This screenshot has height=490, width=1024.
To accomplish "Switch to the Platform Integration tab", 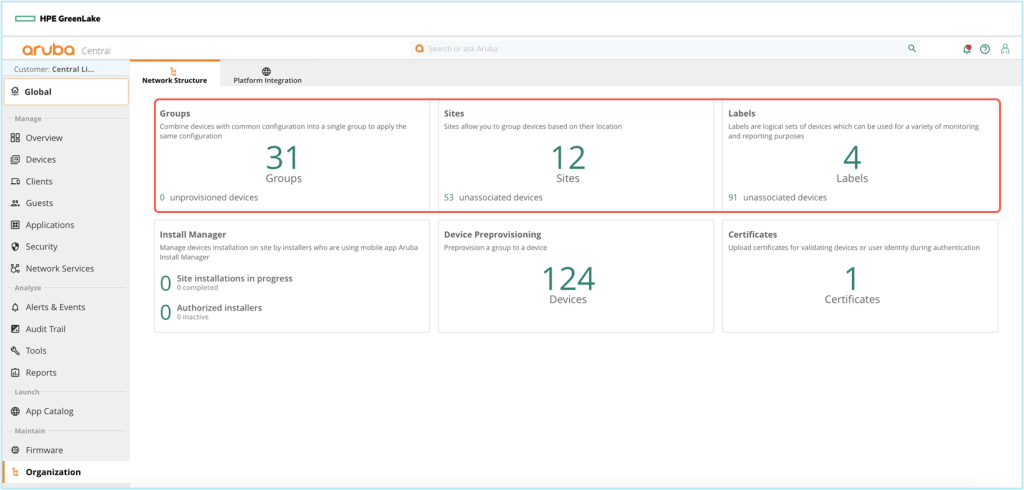I will click(x=266, y=76).
